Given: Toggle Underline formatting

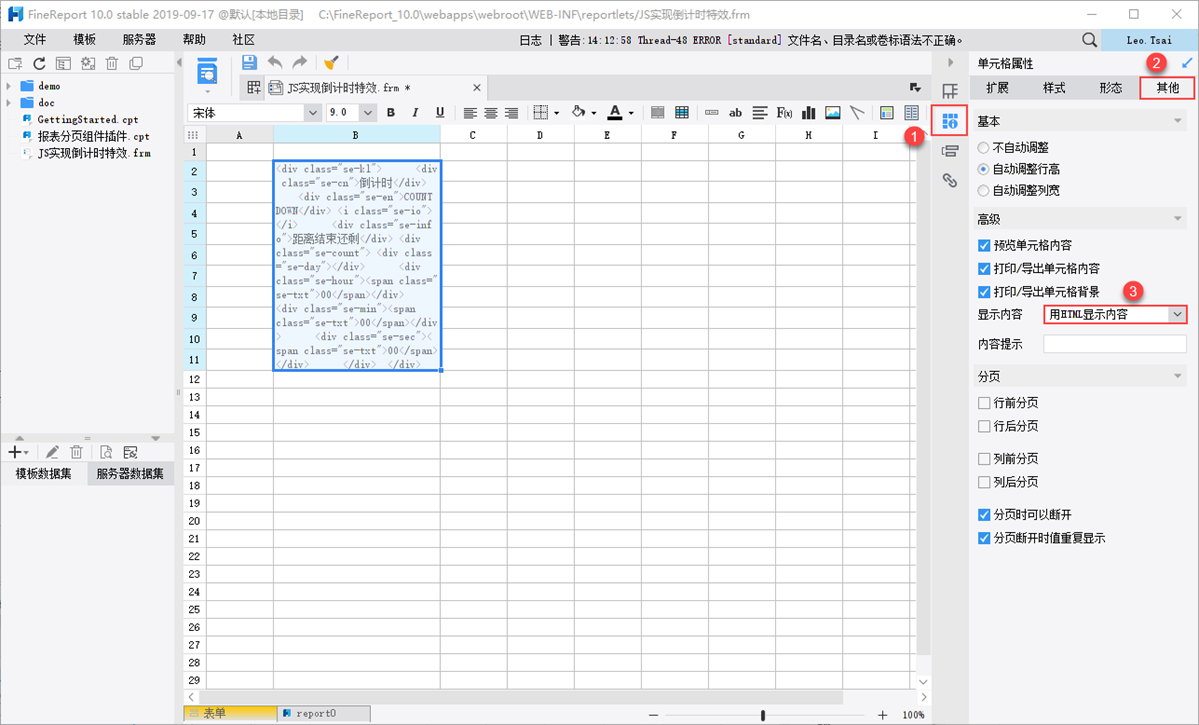Looking at the screenshot, I should tap(440, 112).
